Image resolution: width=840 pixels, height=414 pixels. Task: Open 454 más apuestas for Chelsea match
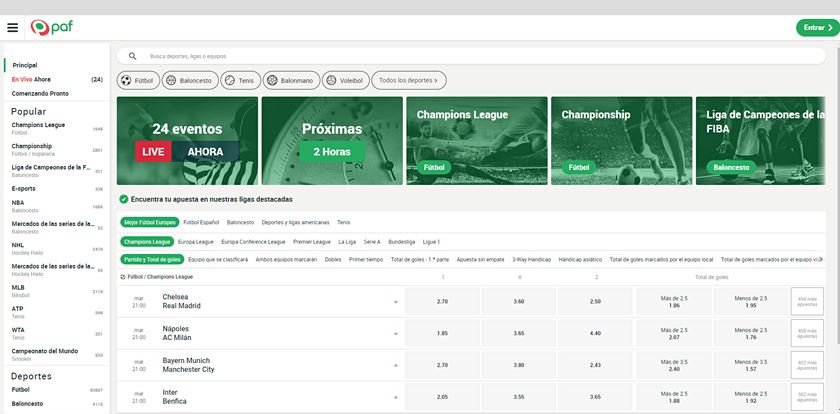pos(807,302)
